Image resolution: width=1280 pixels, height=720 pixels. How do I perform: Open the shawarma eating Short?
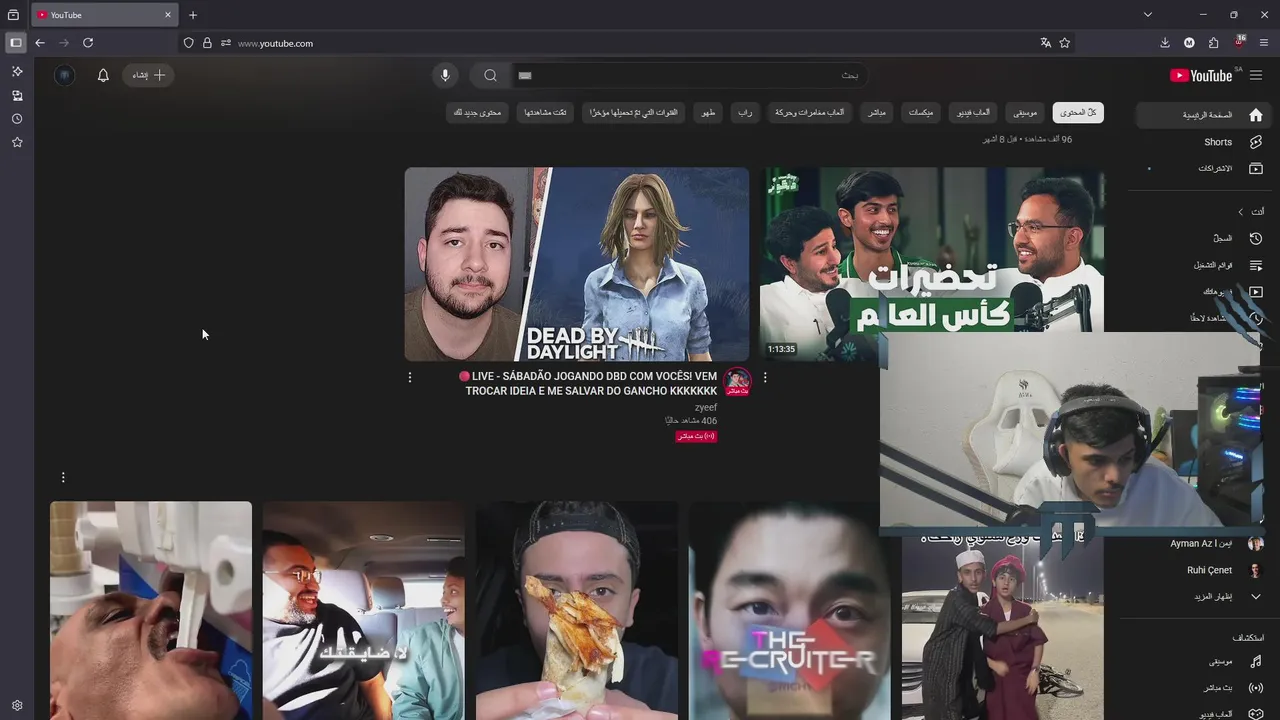point(577,610)
